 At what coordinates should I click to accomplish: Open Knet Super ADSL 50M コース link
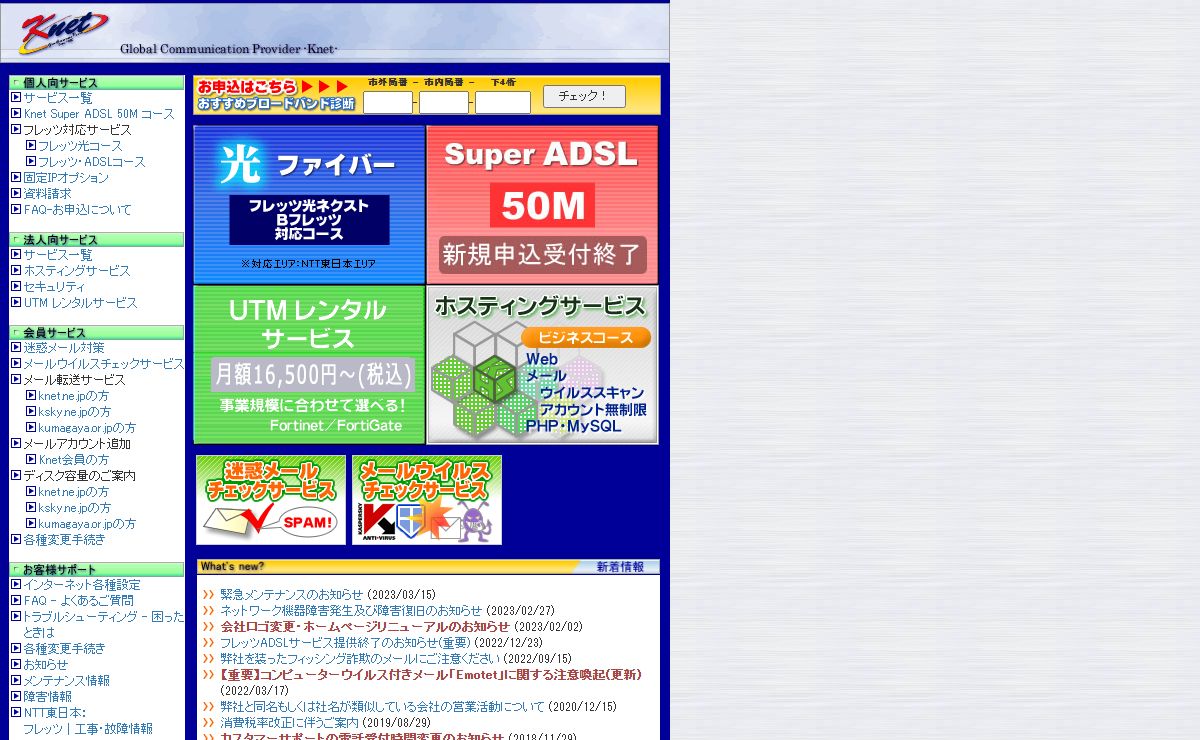[x=99, y=114]
